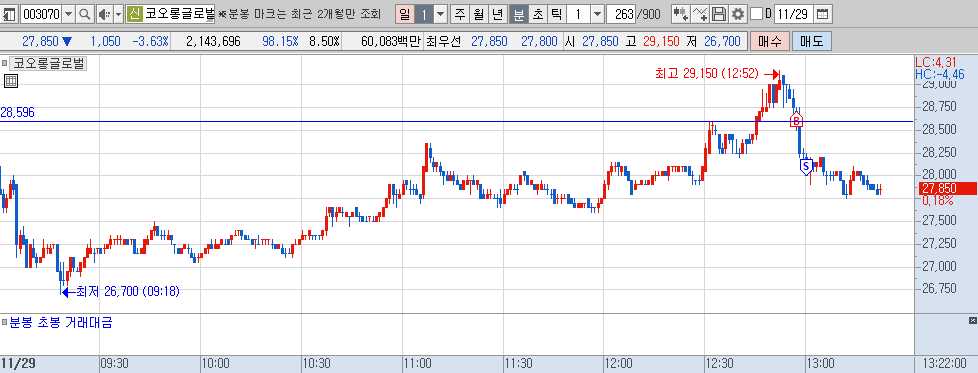The image size is (978, 373).
Task: Open the candlestick chart-type icon
Action: [681, 13]
